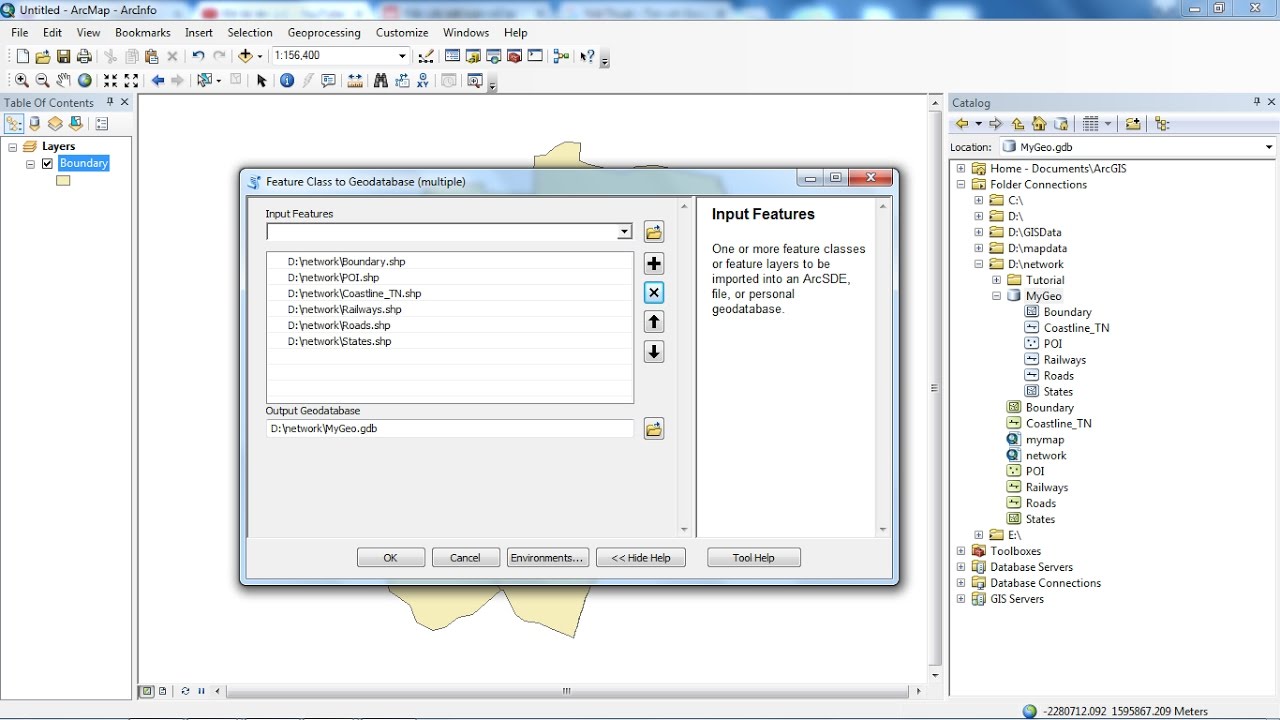This screenshot has width=1280, height=720.
Task: Click the map horizontal scrollbar
Action: pos(566,691)
